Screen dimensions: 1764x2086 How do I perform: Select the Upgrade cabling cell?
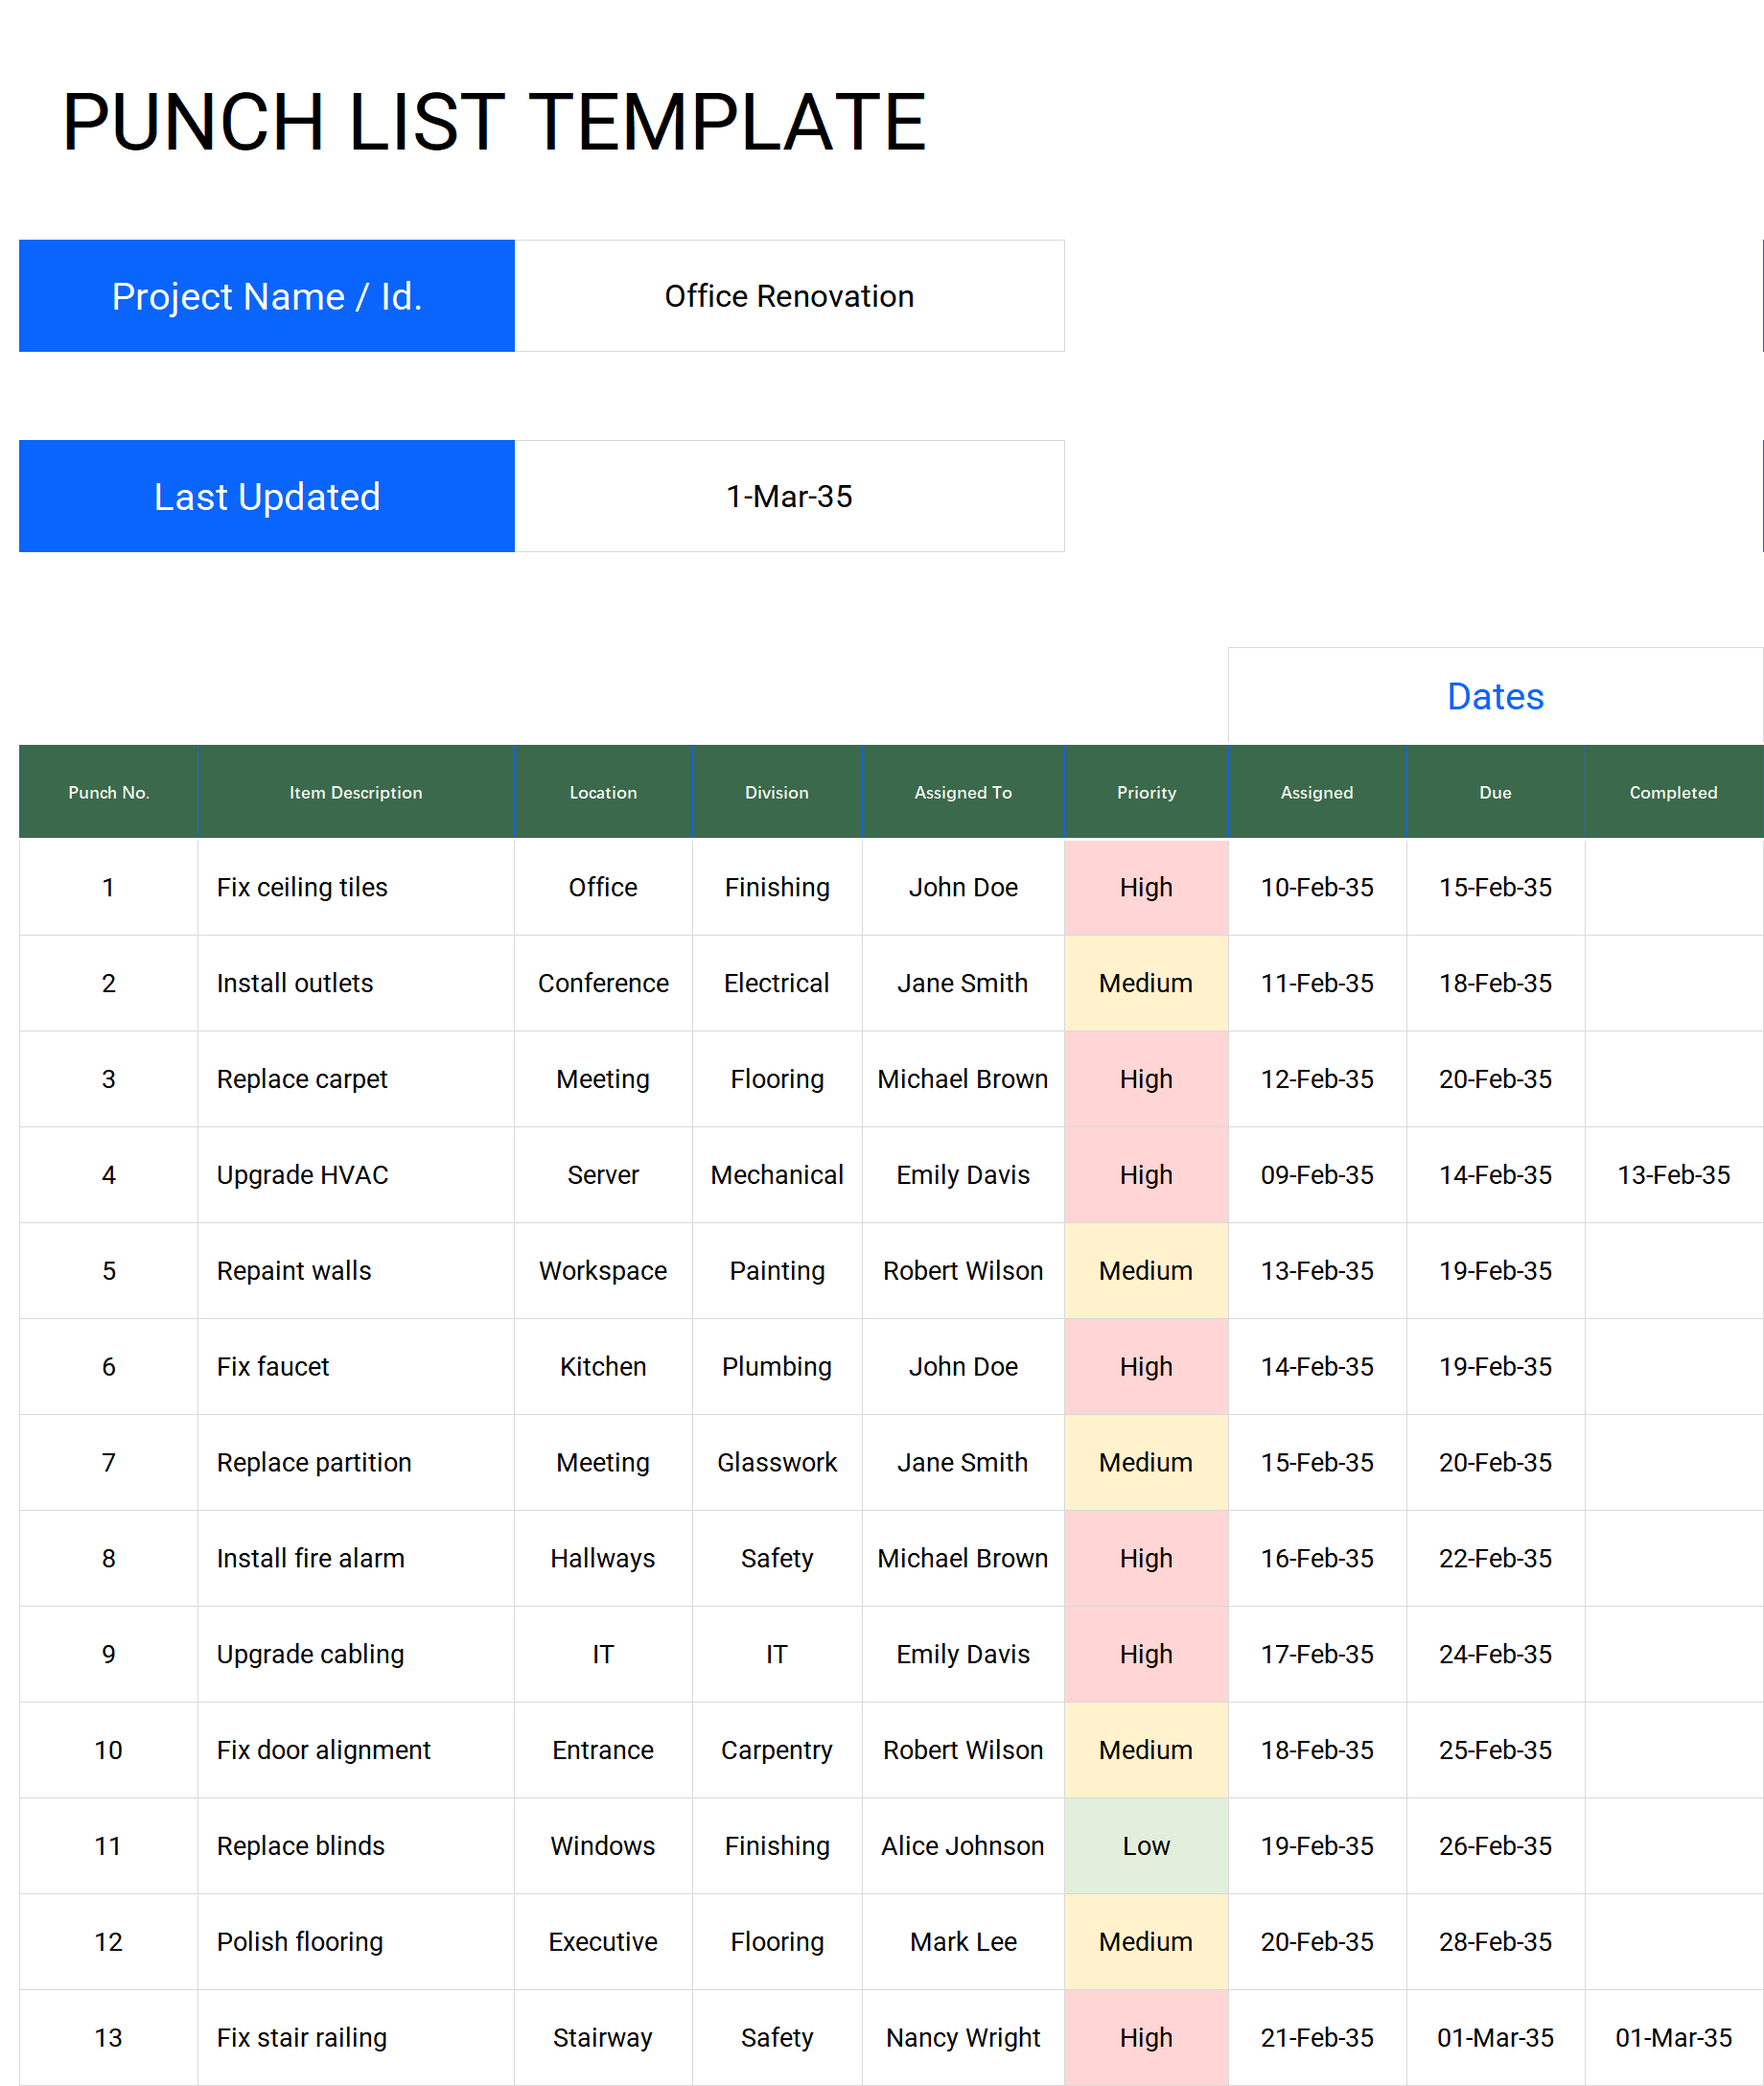(356, 1654)
